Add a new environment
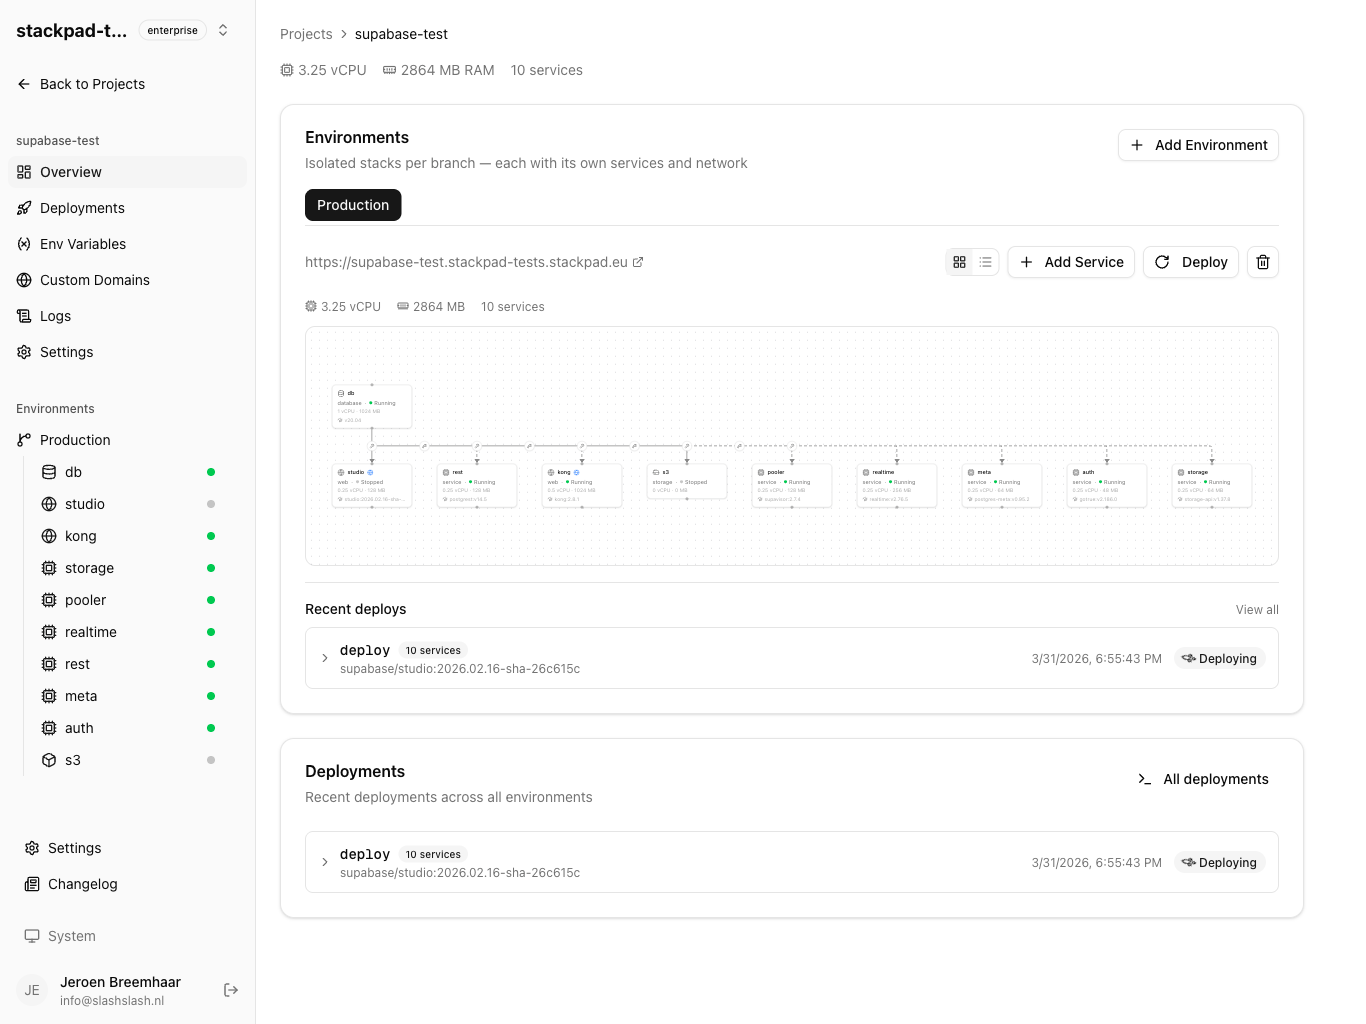The width and height of the screenshot is (1366, 1024). [x=1197, y=145]
